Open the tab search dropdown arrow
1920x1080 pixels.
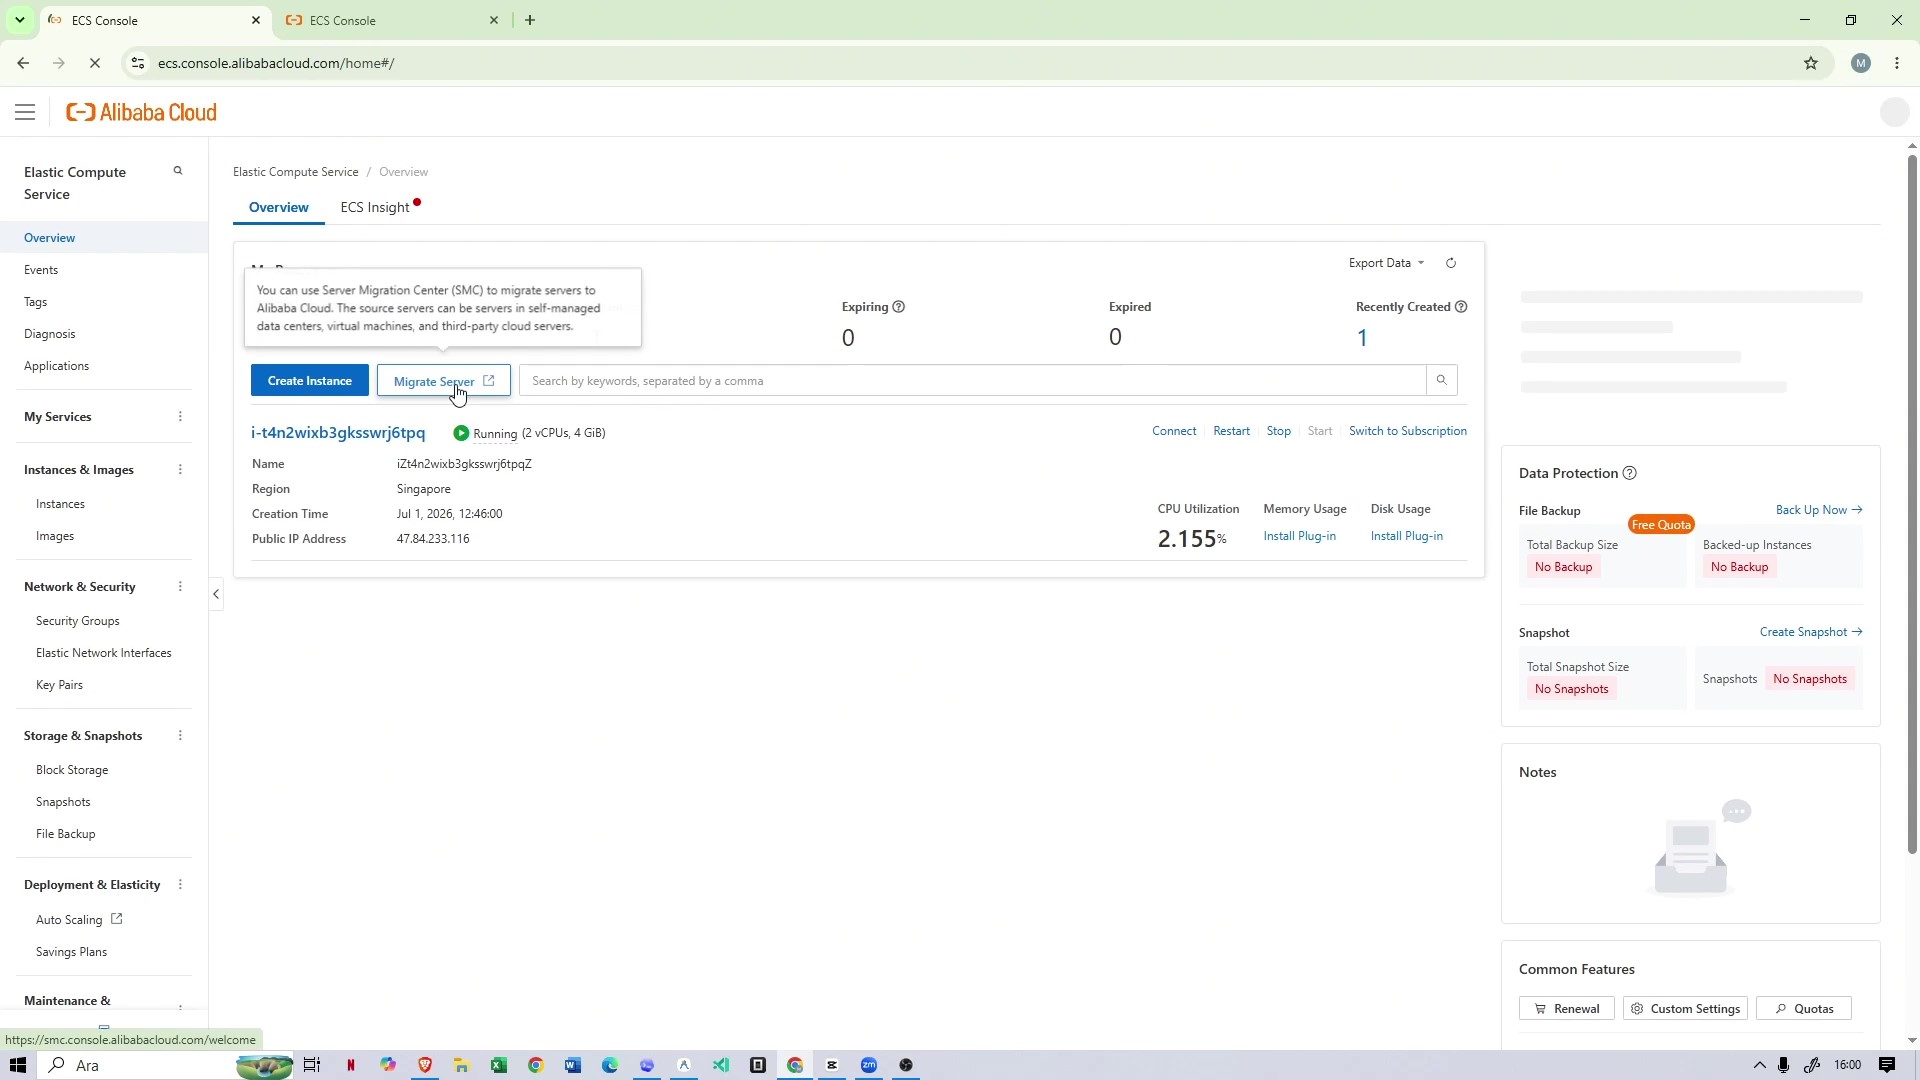click(x=19, y=20)
